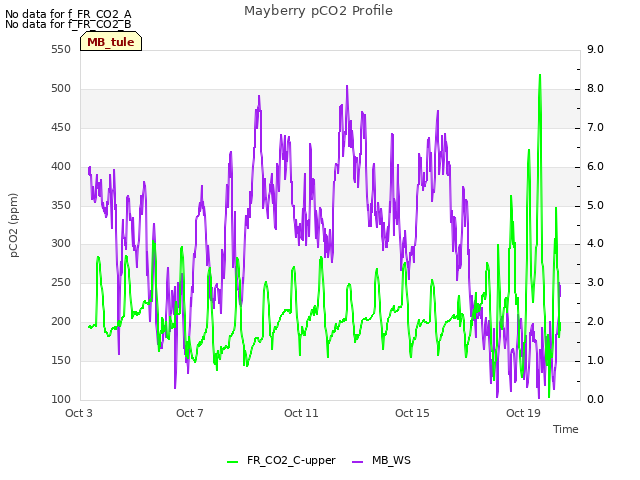Click the 200 left axis value
The width and height of the screenshot is (640, 480).
(x=61, y=322)
